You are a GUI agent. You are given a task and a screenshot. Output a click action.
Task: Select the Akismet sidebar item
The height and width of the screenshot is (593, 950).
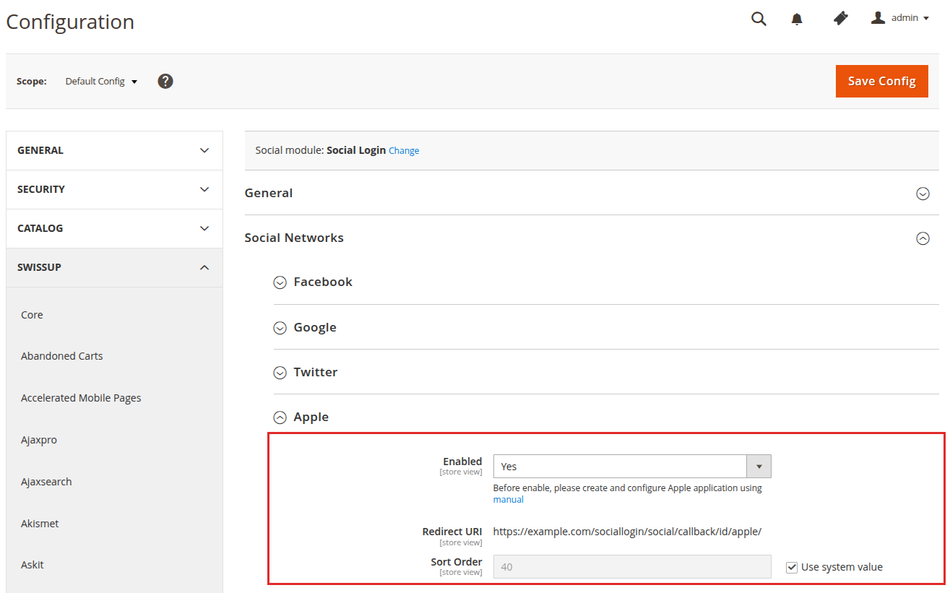[39, 523]
